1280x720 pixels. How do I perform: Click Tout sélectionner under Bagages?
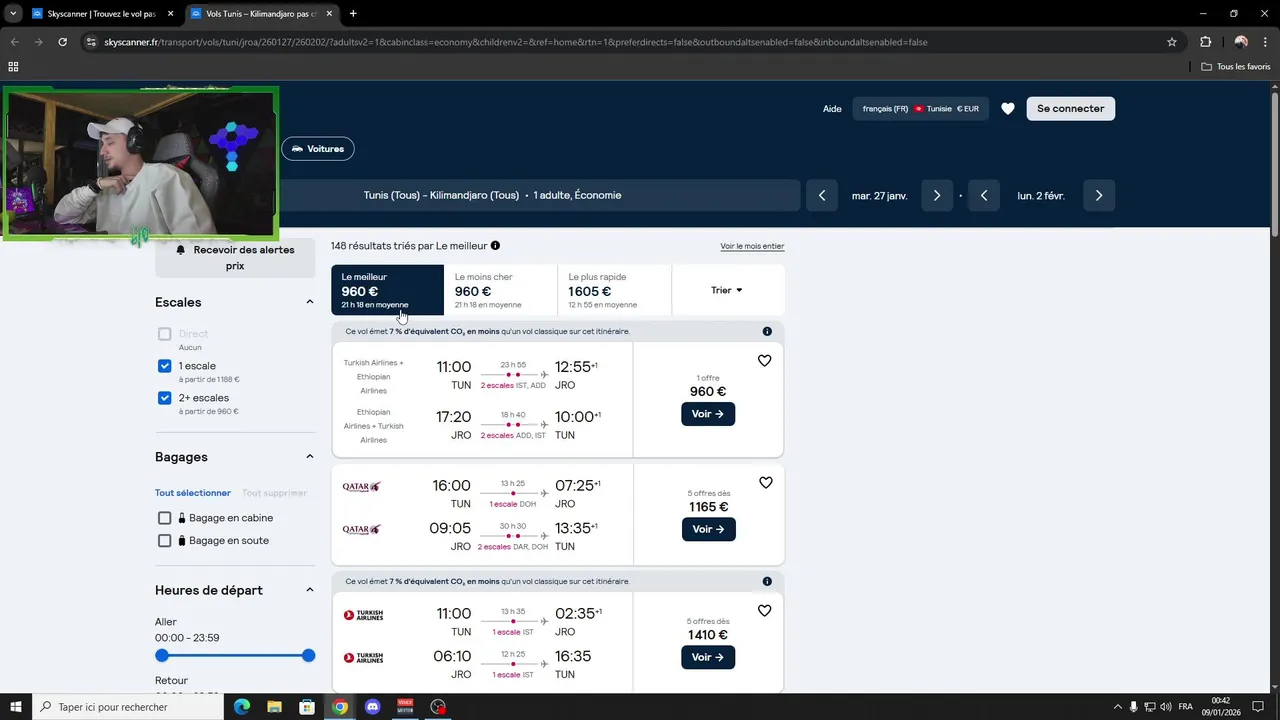pyautogui.click(x=193, y=493)
